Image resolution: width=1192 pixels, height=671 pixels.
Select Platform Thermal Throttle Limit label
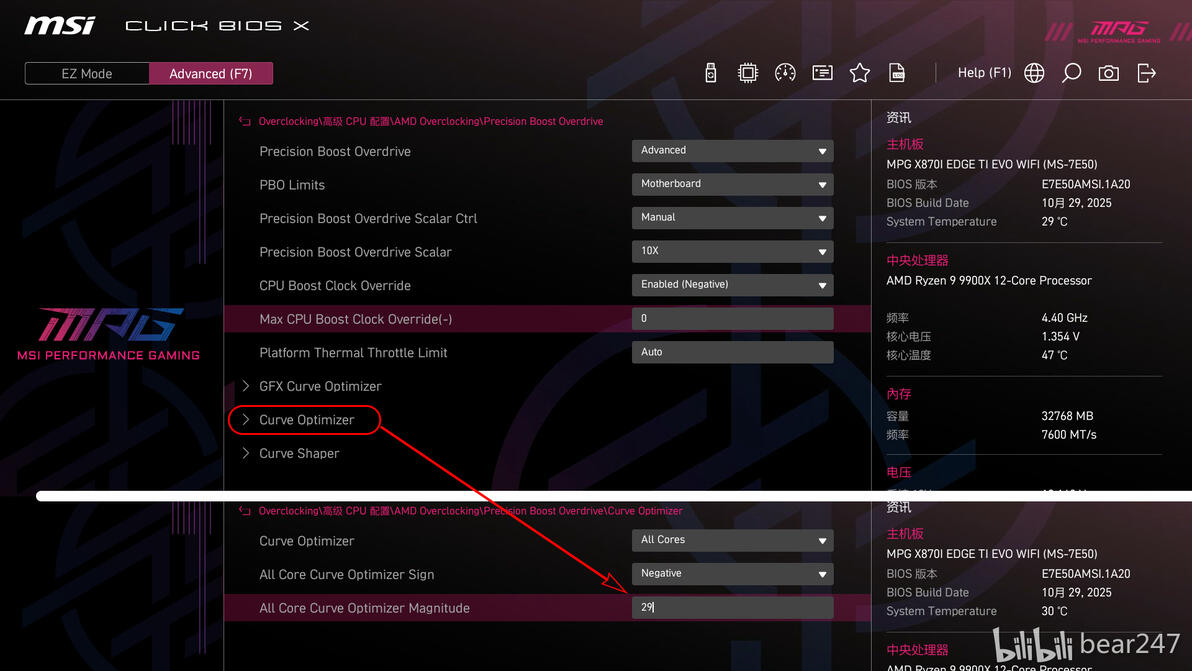point(353,353)
